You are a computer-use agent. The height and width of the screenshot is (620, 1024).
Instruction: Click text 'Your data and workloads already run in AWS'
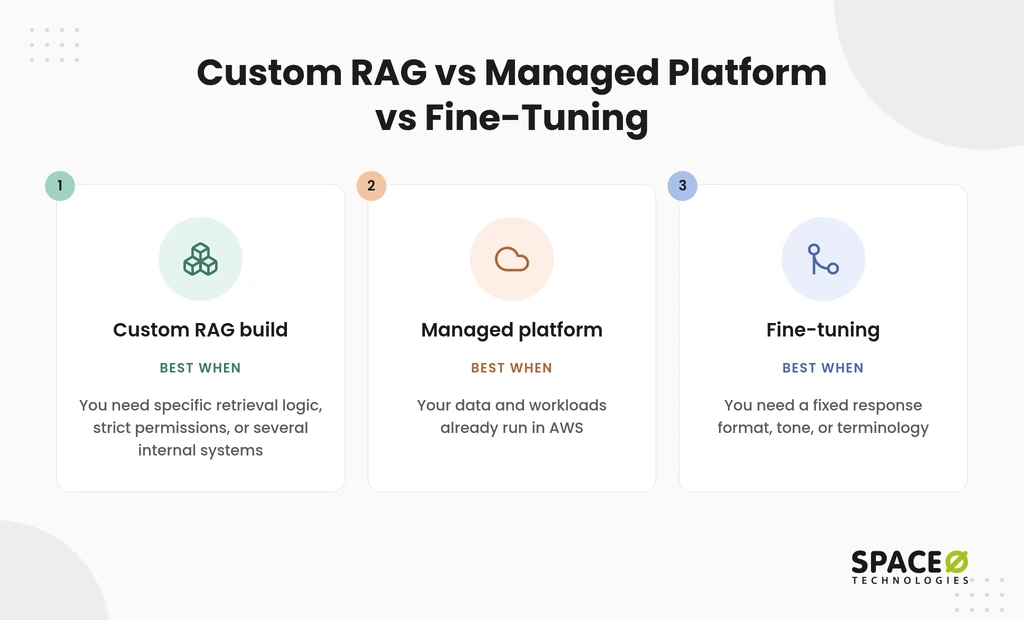(x=512, y=416)
